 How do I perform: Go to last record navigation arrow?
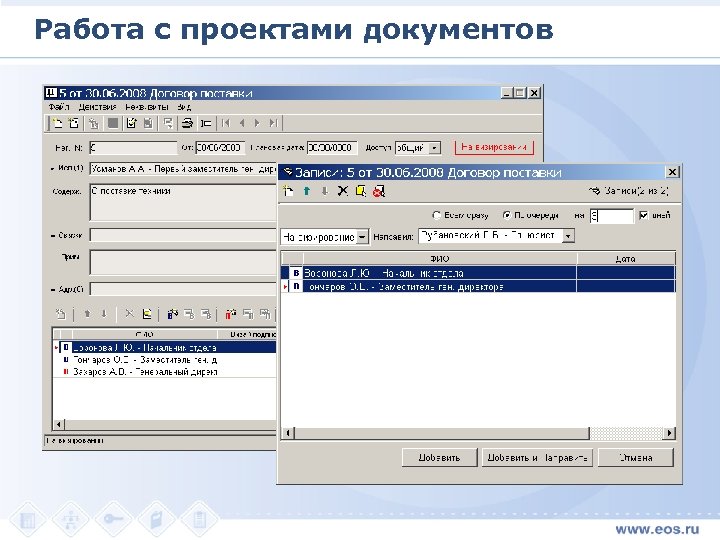(274, 123)
